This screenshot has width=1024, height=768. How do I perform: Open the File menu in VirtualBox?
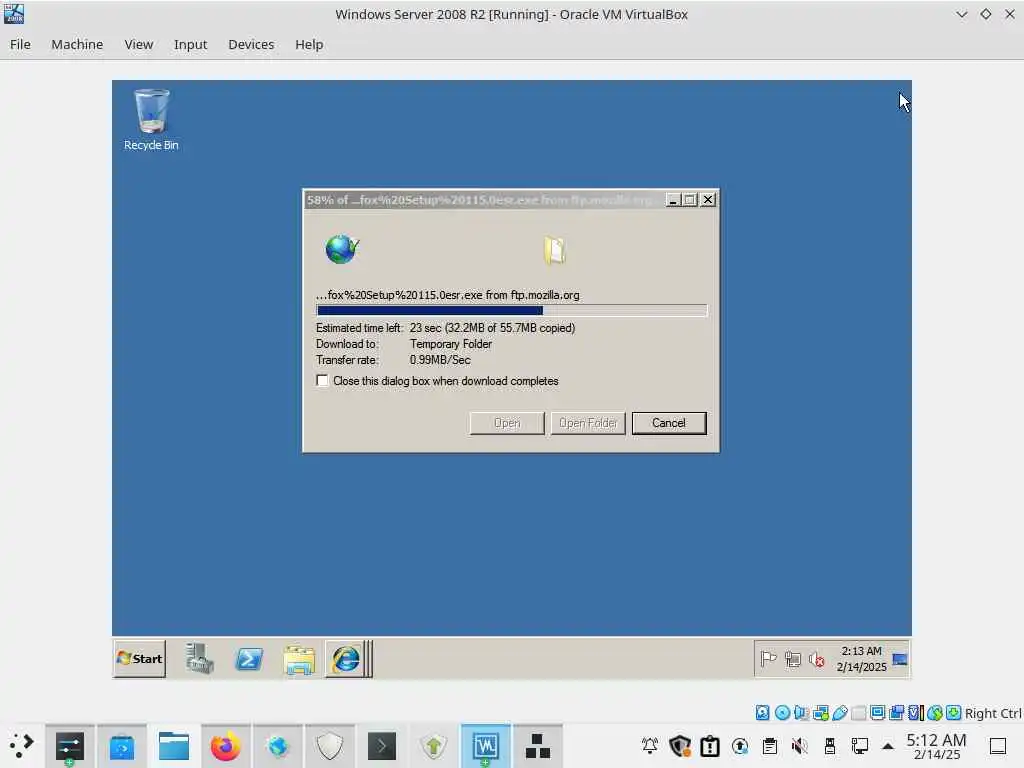tap(20, 44)
